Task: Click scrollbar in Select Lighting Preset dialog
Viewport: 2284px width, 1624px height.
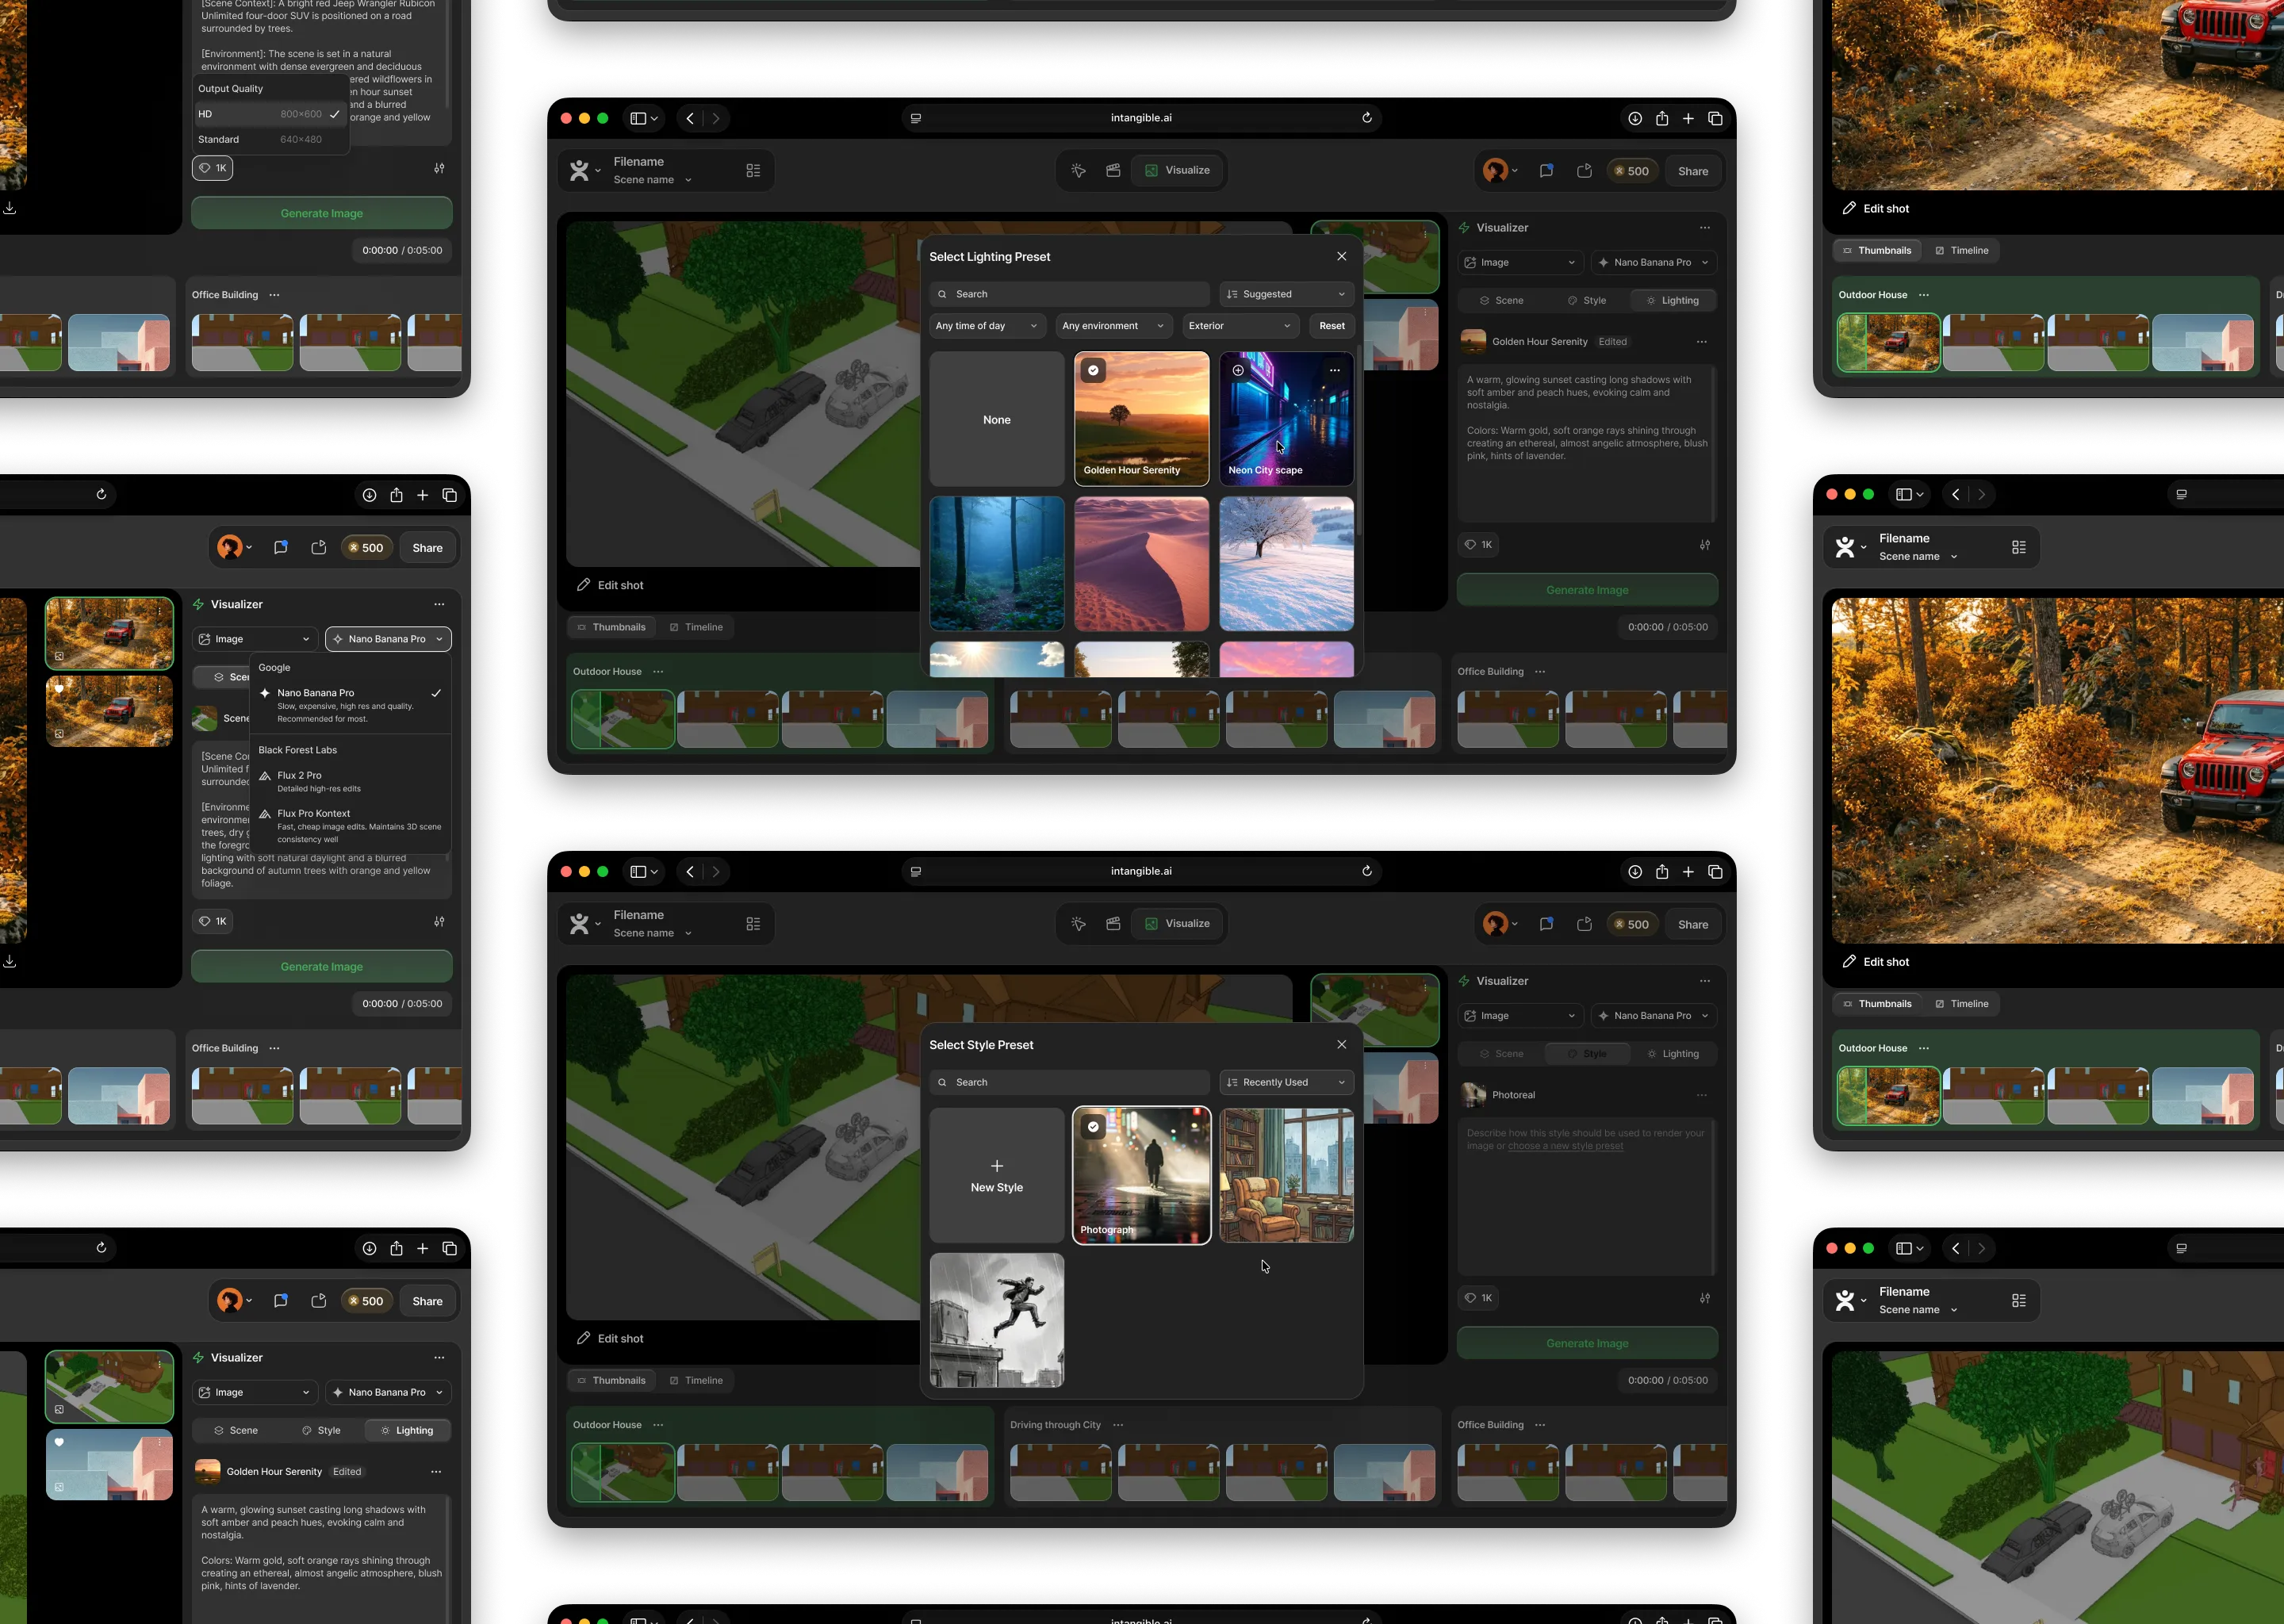Action: (1358, 440)
